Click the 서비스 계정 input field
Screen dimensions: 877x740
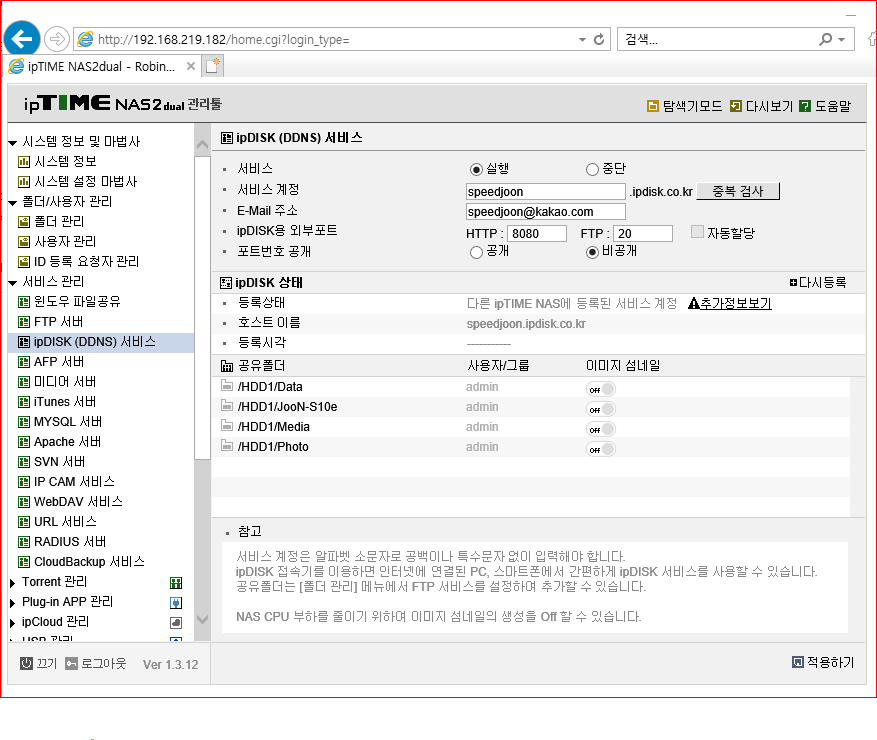click(546, 192)
